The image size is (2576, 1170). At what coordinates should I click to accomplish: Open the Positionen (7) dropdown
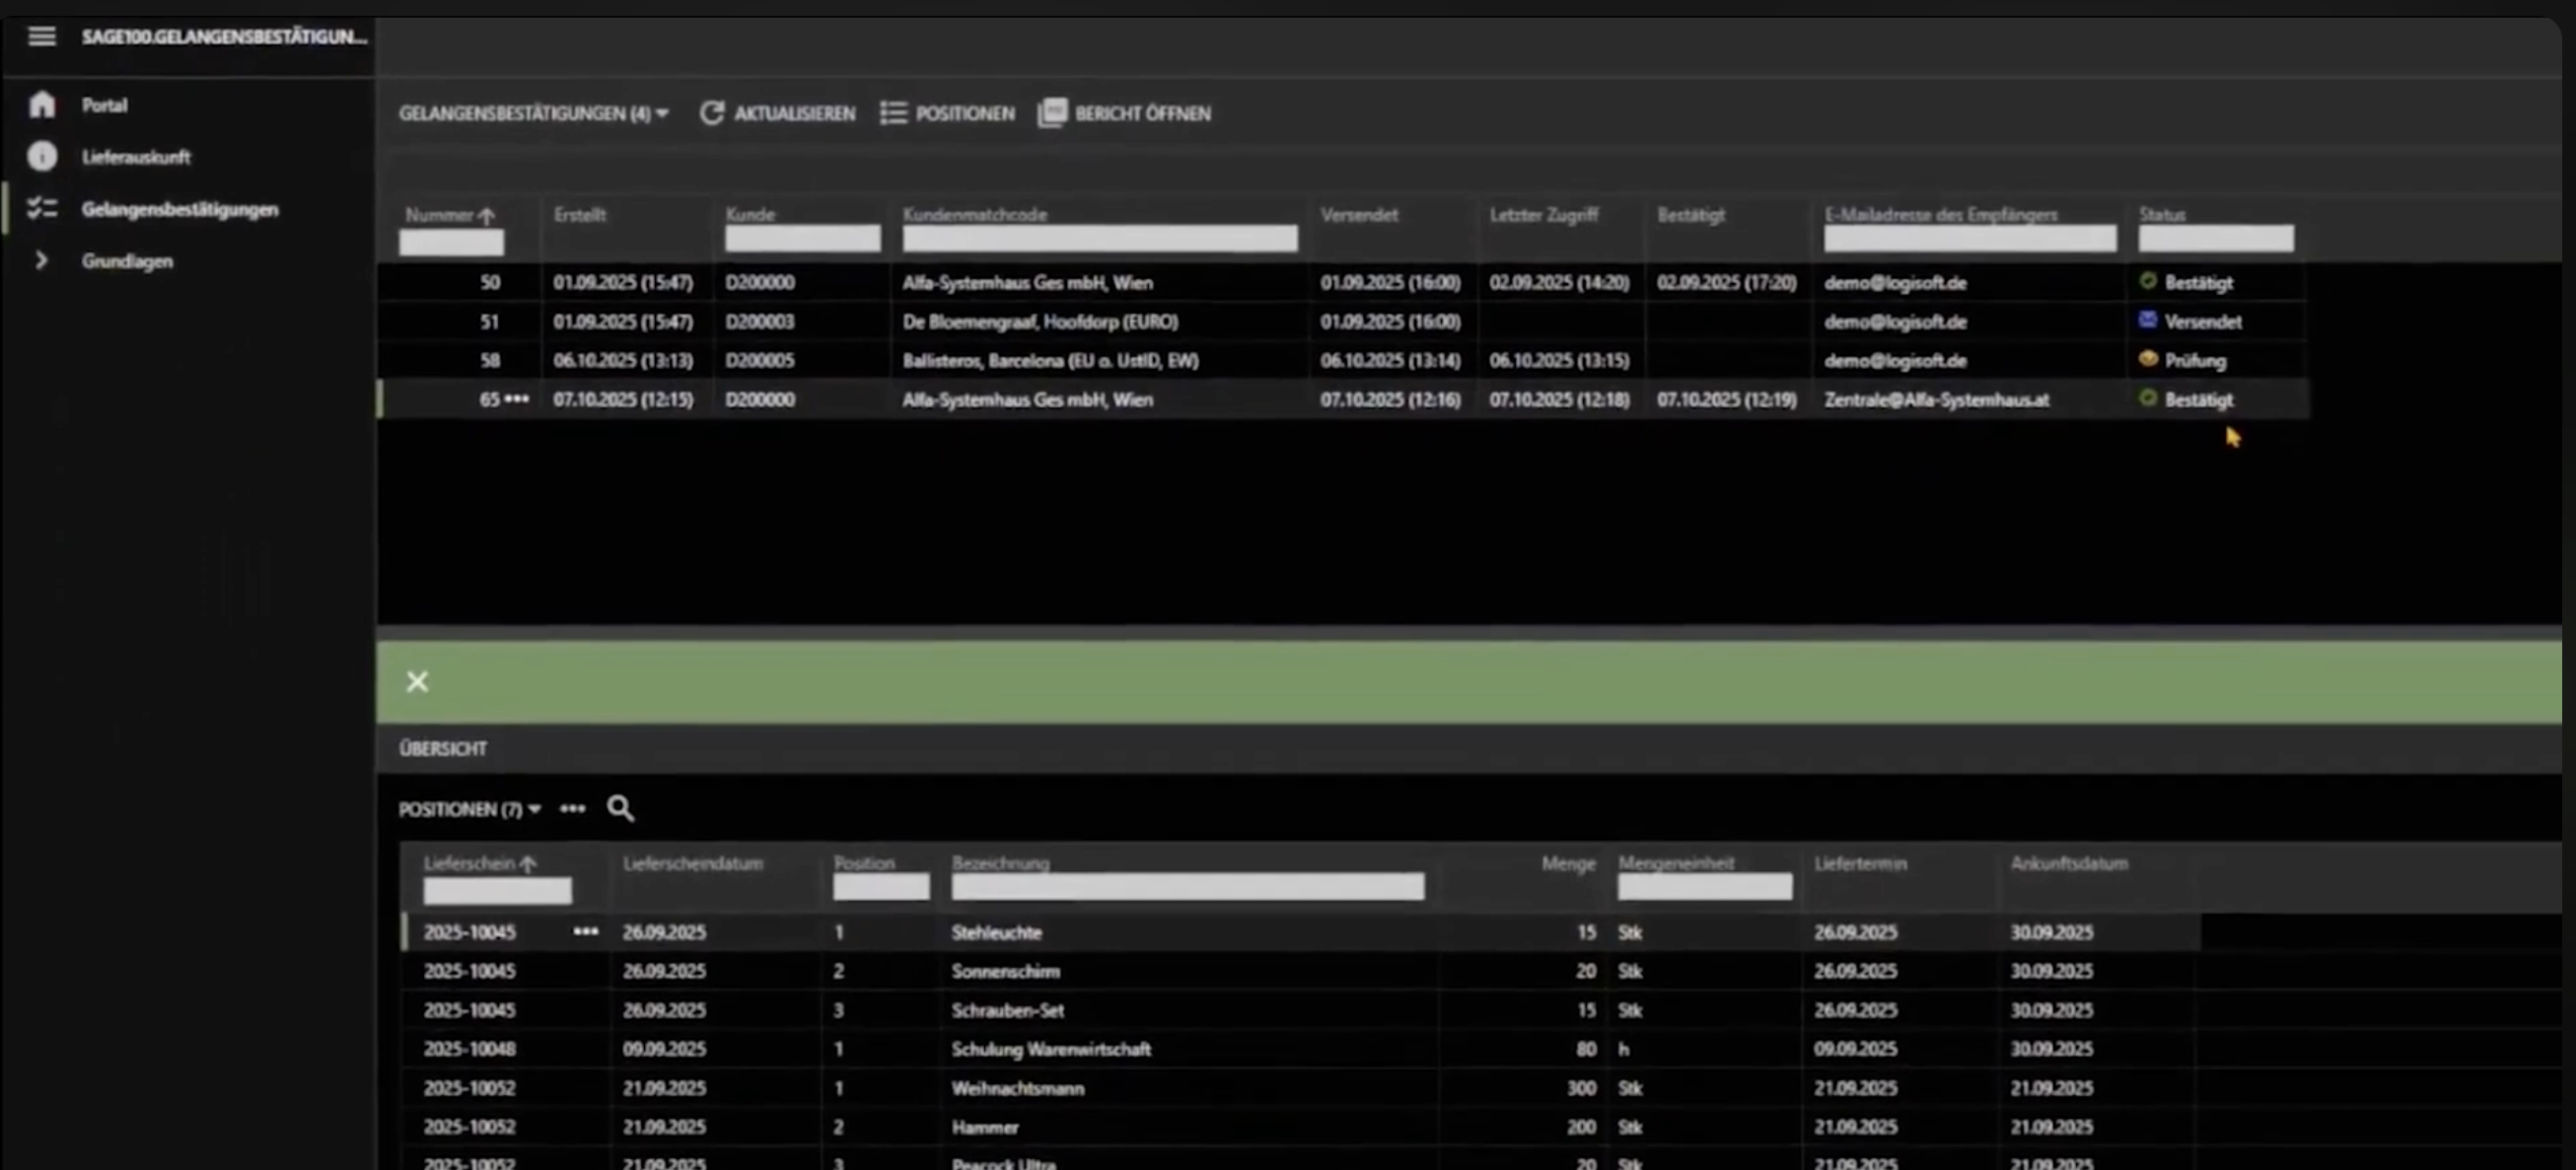click(x=469, y=809)
